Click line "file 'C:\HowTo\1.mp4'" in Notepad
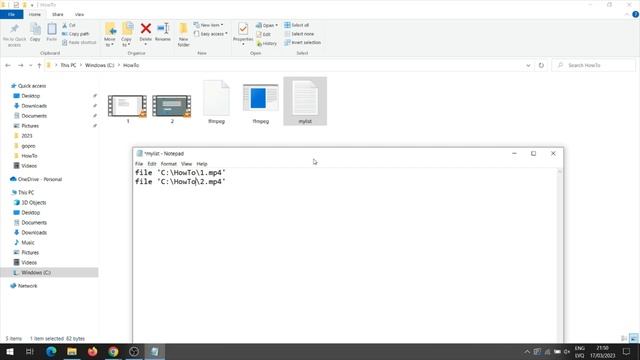This screenshot has height=360, width=640. tap(180, 173)
